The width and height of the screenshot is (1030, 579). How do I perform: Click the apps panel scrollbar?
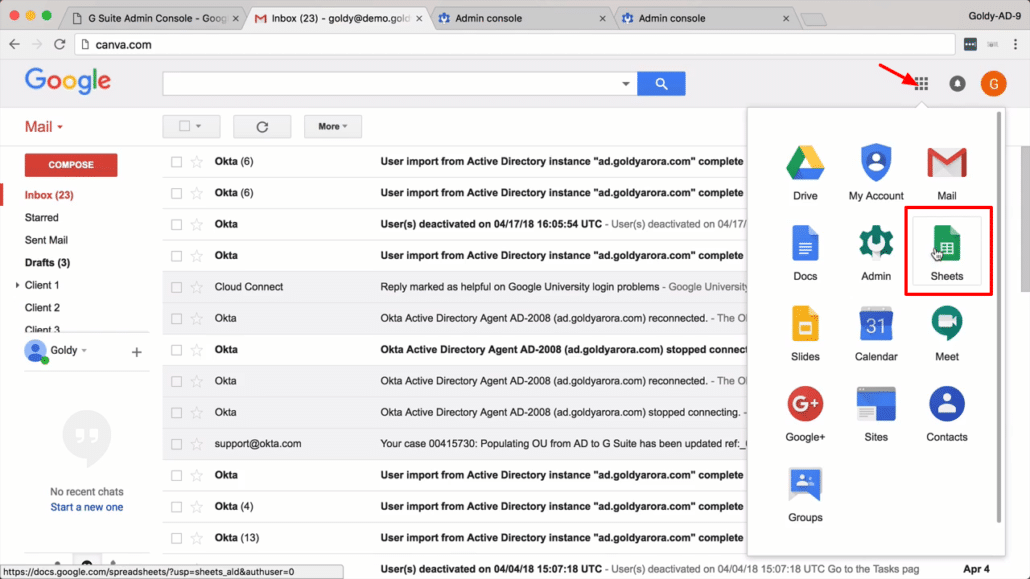pyautogui.click(x=998, y=317)
